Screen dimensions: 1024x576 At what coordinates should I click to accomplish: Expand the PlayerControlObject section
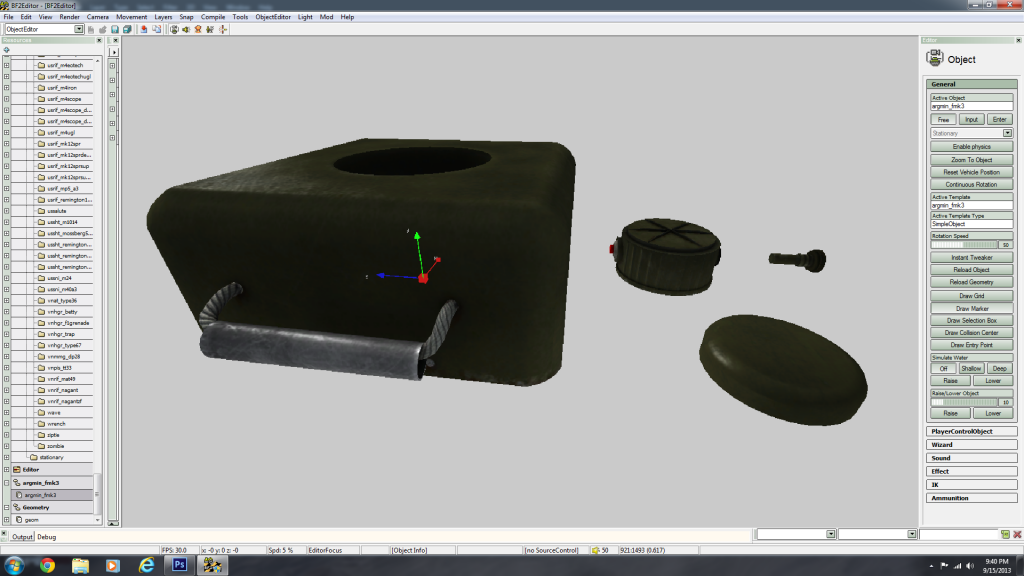click(x=971, y=431)
